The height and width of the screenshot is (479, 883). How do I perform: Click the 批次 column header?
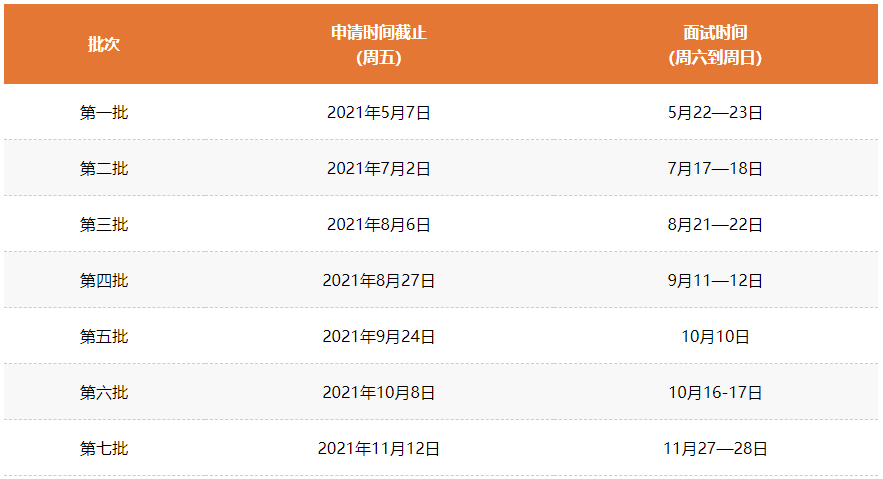(104, 45)
